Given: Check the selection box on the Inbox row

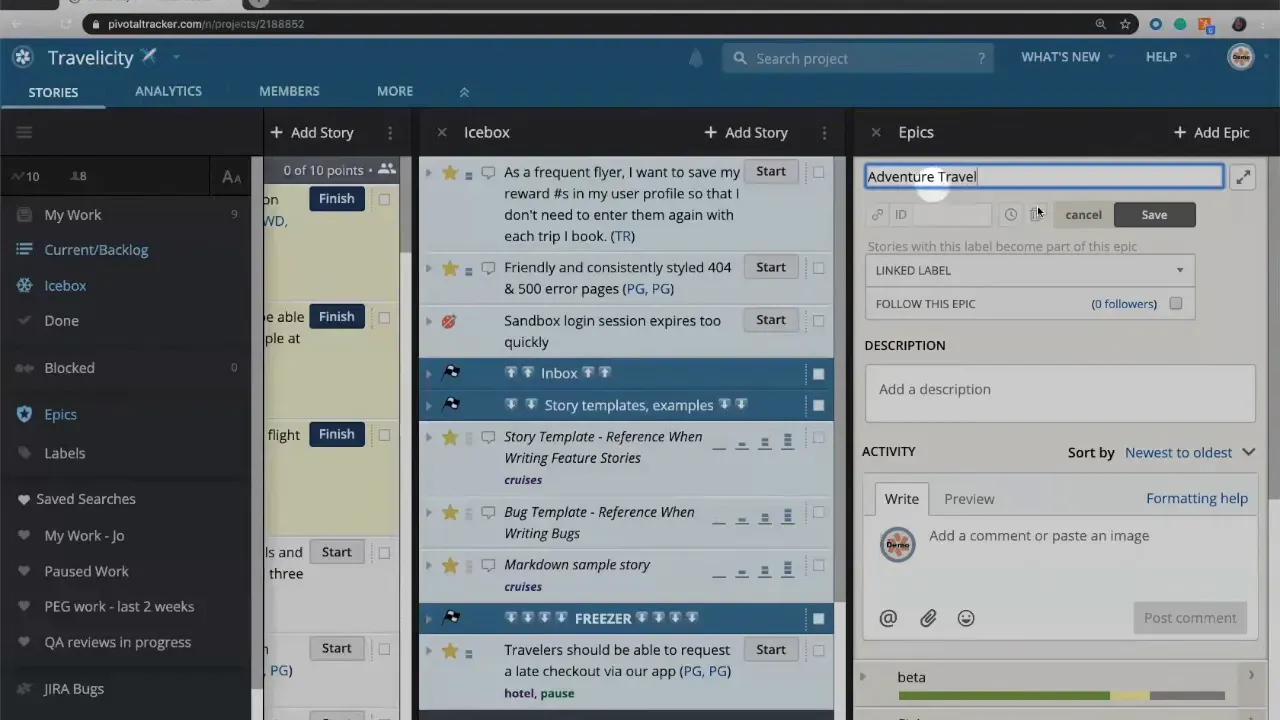Looking at the screenshot, I should (x=818, y=373).
